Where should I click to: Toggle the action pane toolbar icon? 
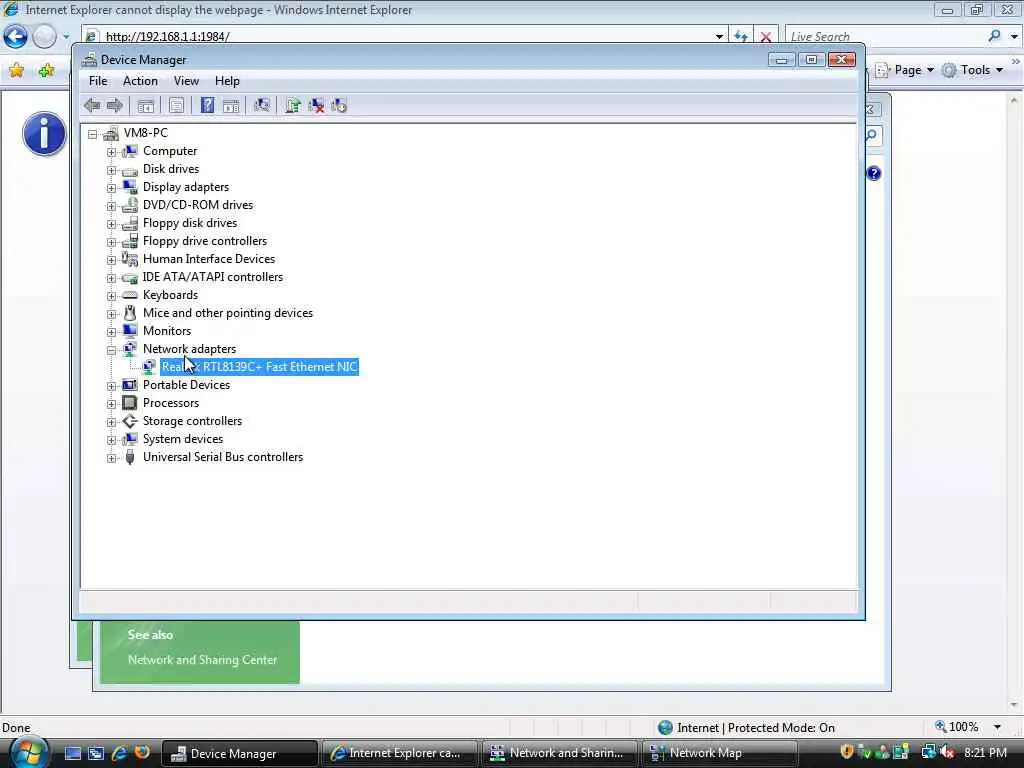tap(231, 105)
